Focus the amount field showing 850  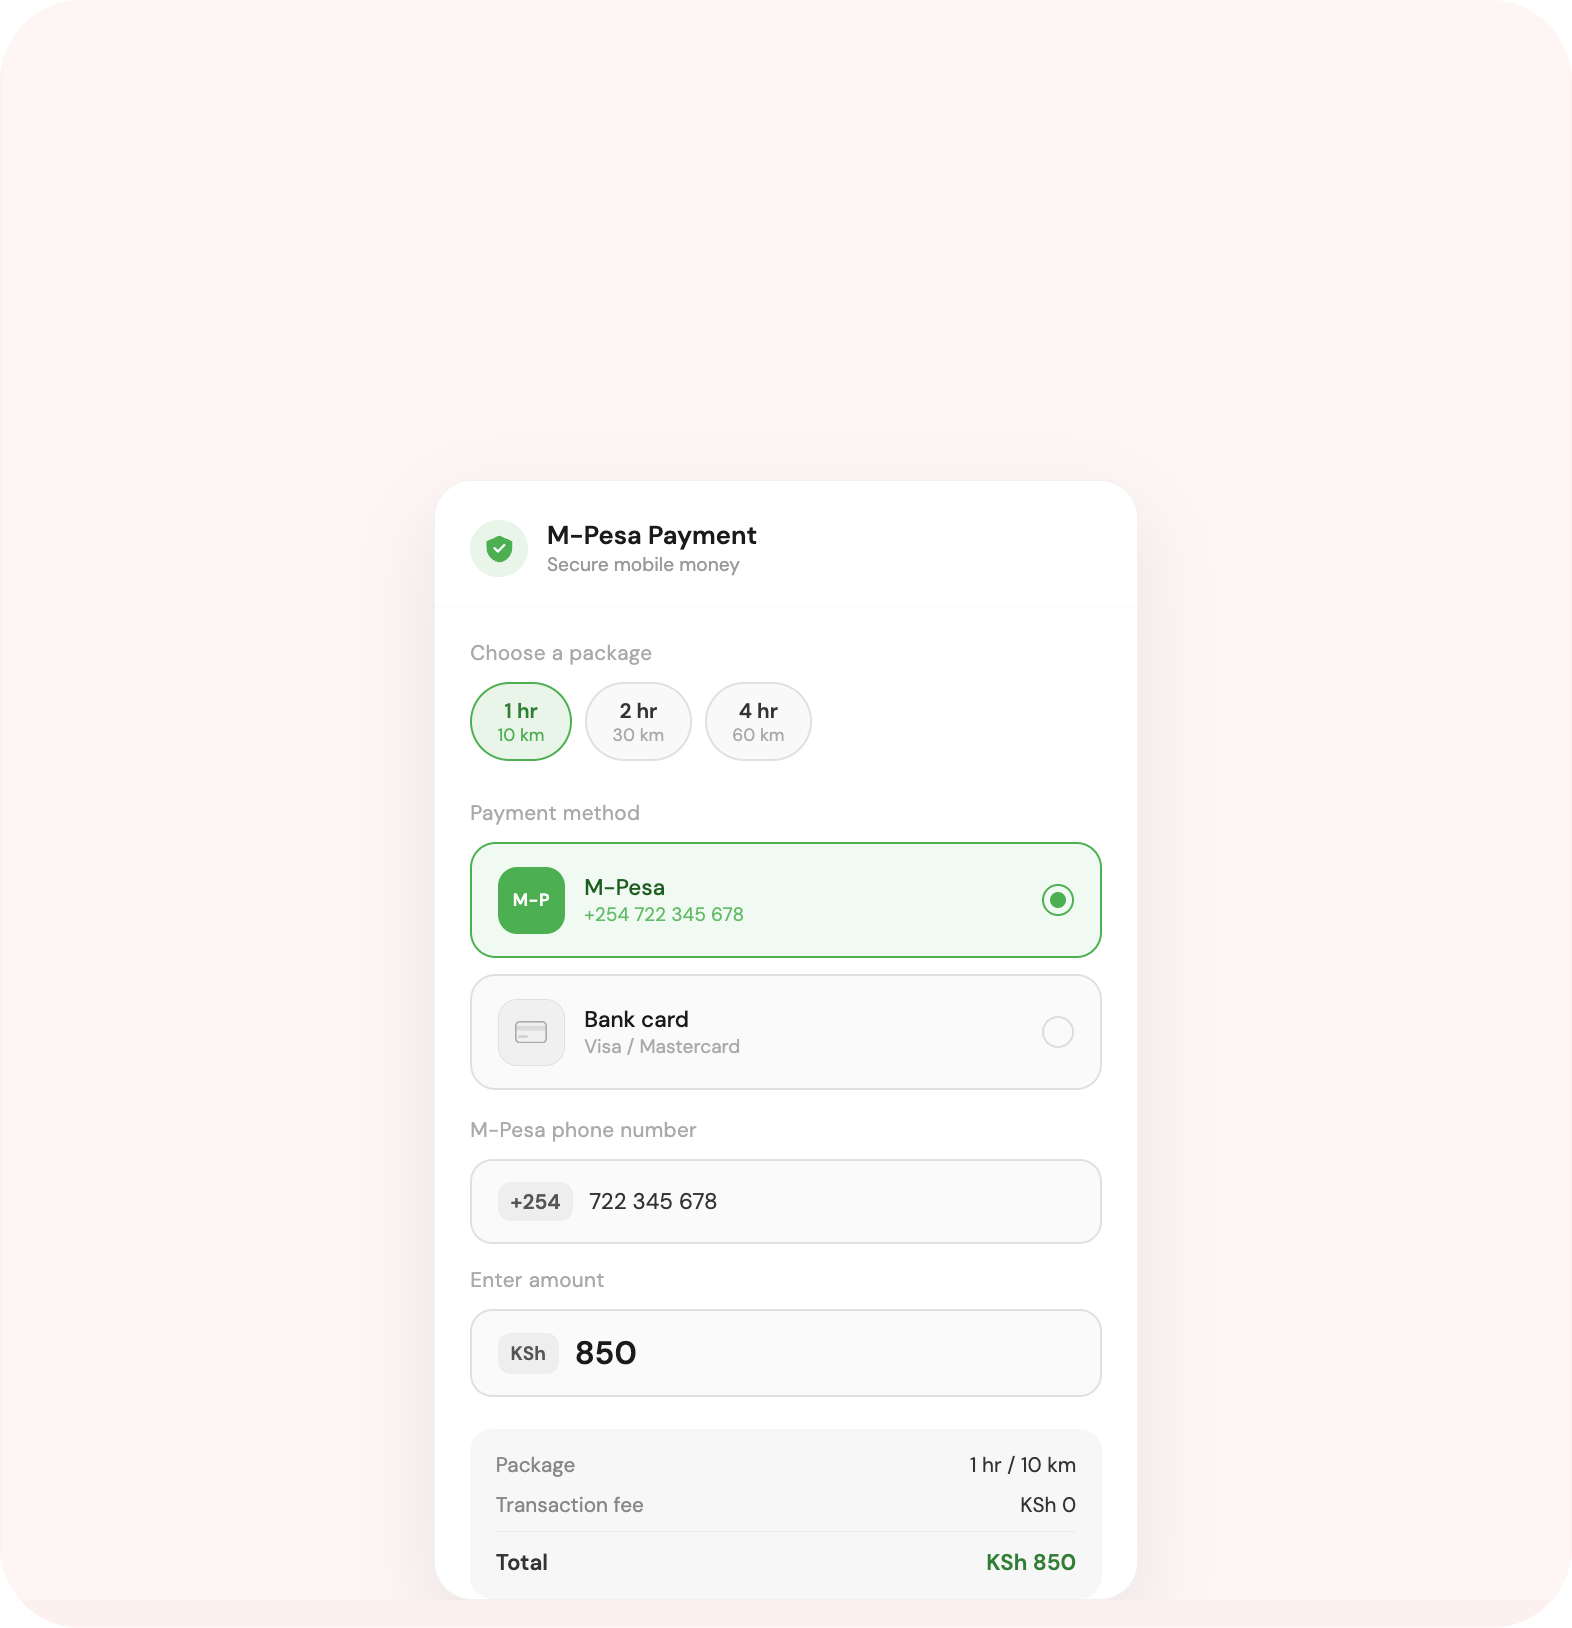tap(786, 1353)
